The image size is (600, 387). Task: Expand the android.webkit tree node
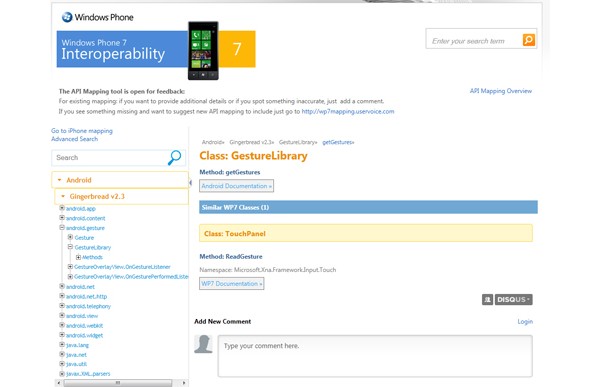(x=62, y=325)
